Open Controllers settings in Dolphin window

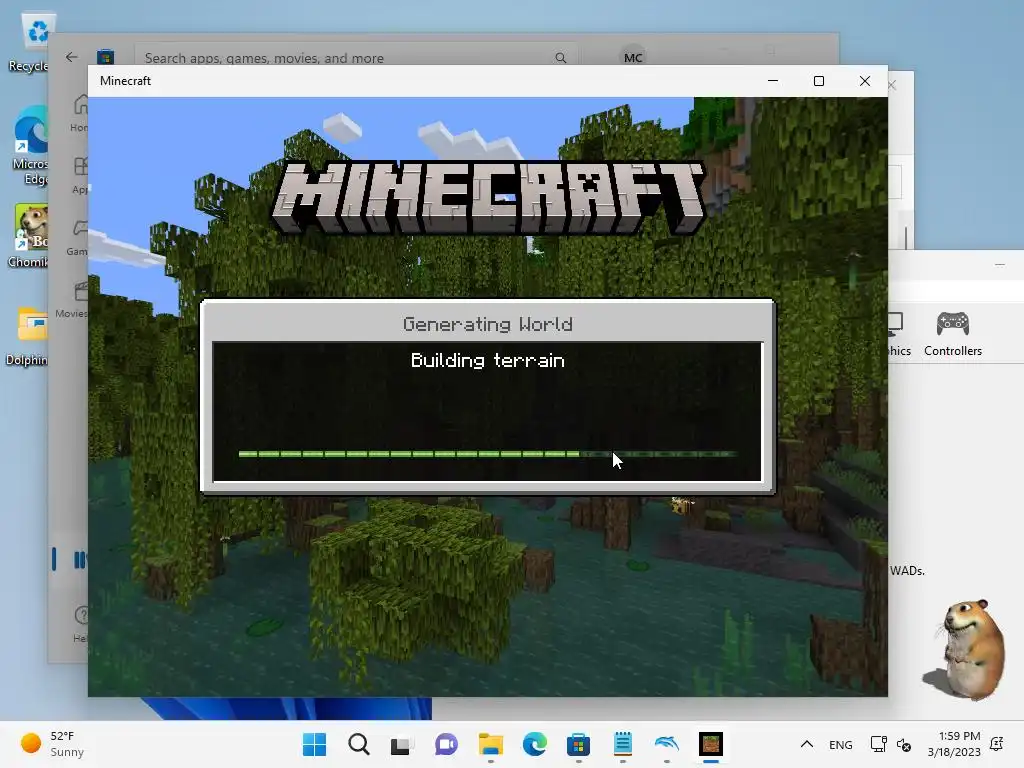pyautogui.click(x=953, y=334)
